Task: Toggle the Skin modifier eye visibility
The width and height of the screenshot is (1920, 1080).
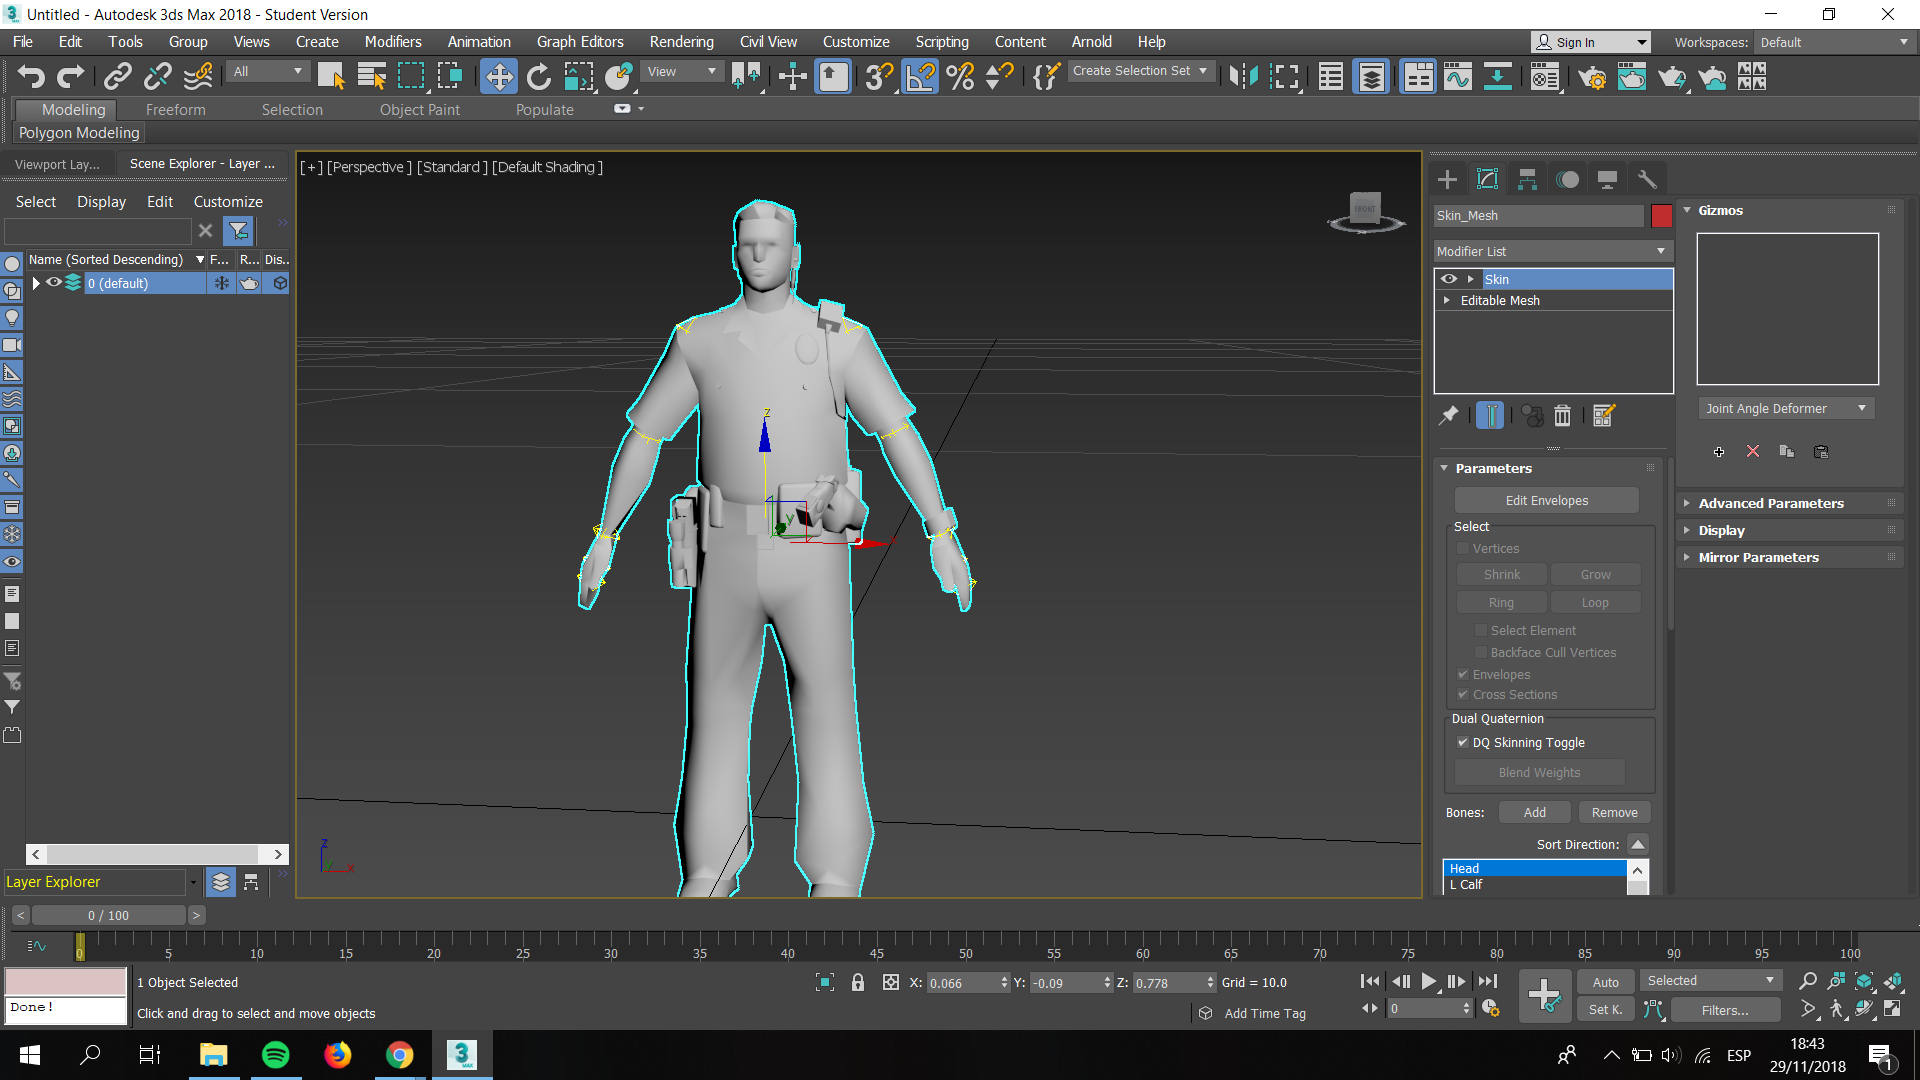Action: (x=1449, y=279)
